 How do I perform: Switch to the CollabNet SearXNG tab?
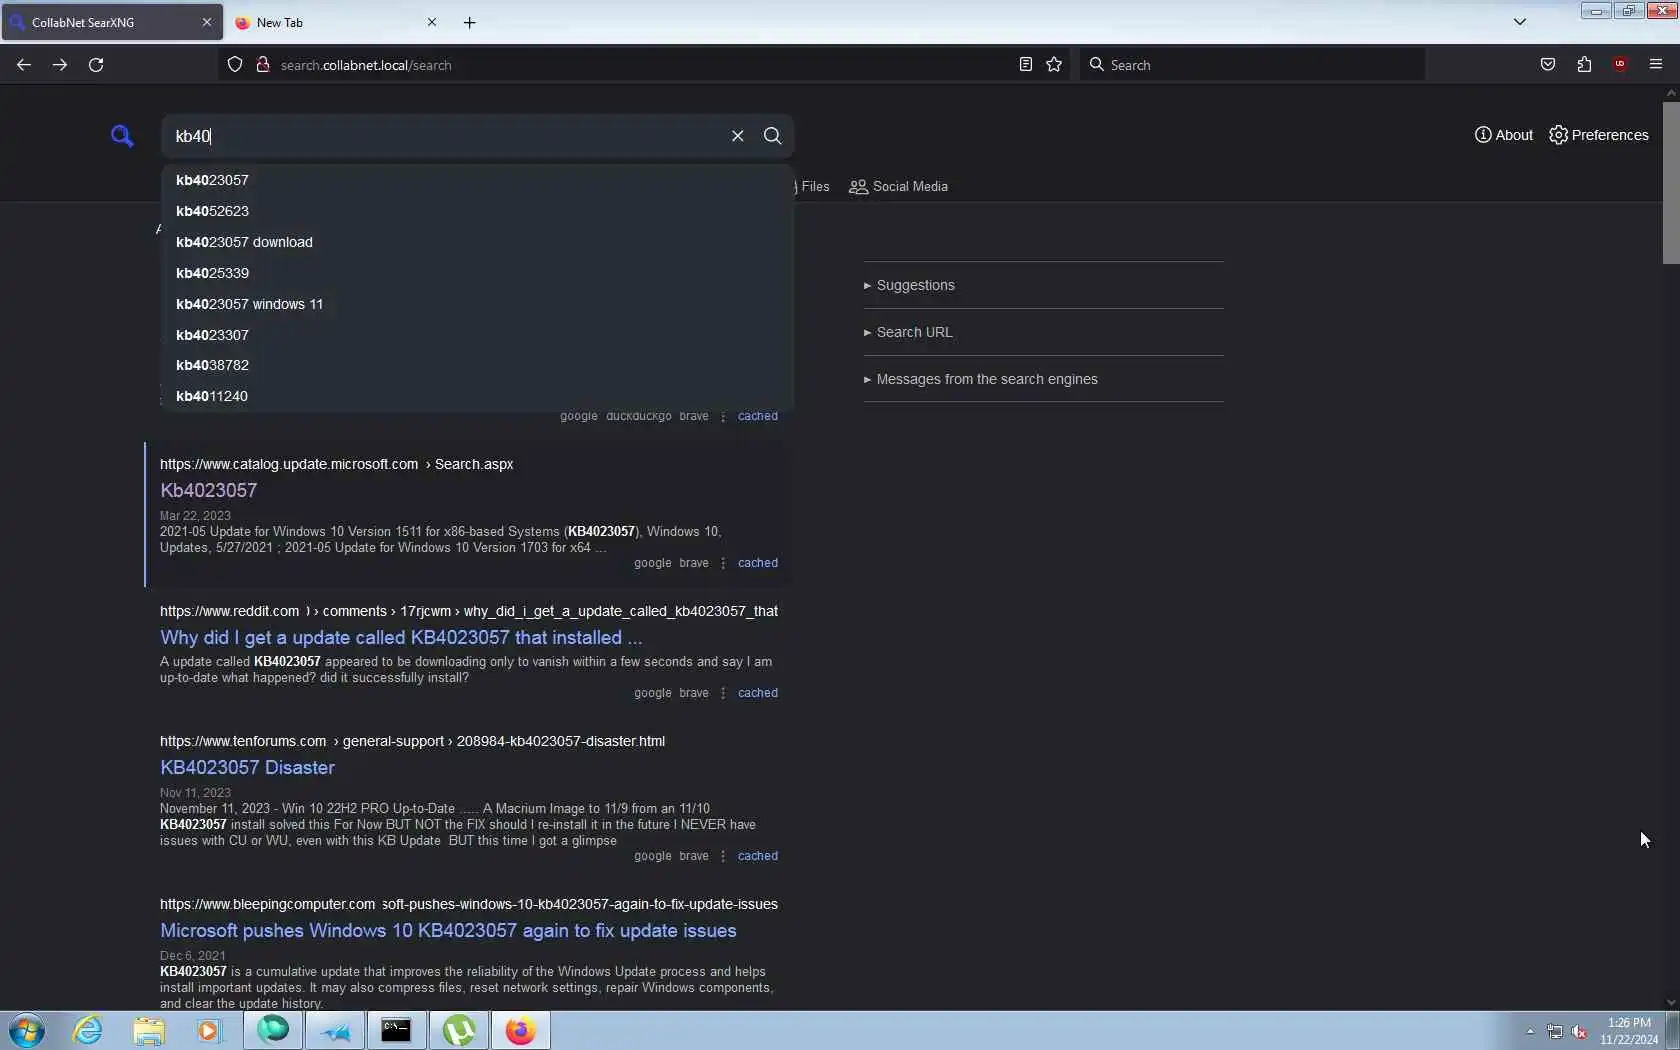click(x=112, y=22)
